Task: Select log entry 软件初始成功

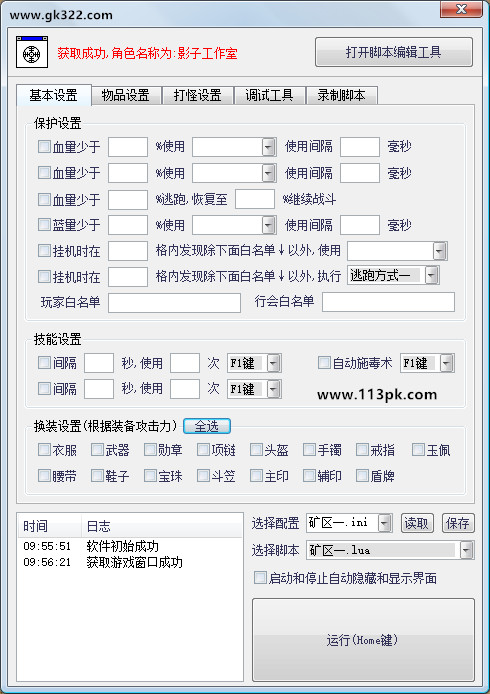Action: (123, 546)
